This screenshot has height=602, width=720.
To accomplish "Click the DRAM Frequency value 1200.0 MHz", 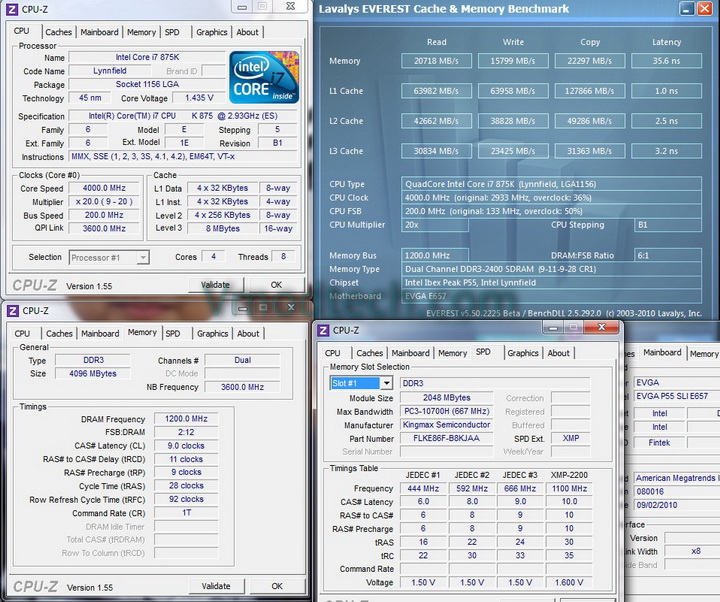I will click(x=186, y=419).
